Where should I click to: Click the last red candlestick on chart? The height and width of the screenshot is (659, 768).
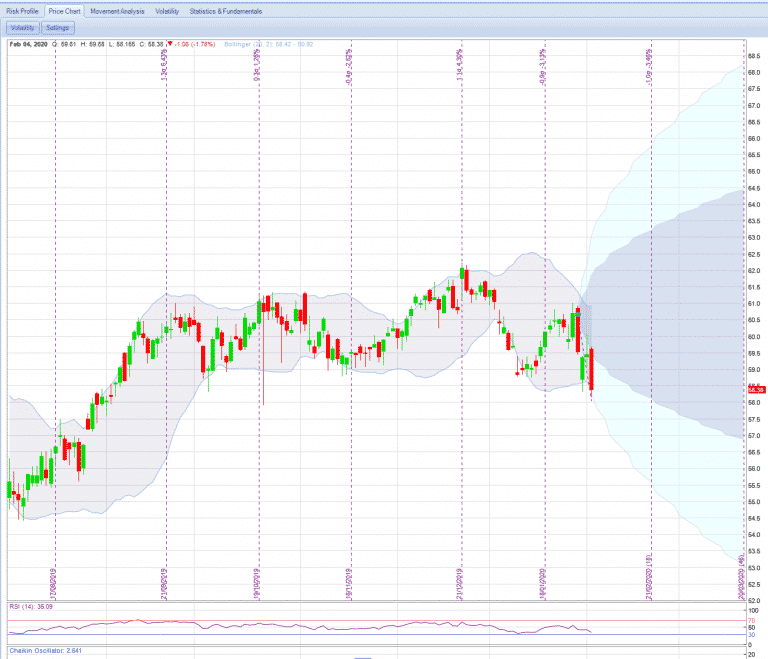(592, 370)
